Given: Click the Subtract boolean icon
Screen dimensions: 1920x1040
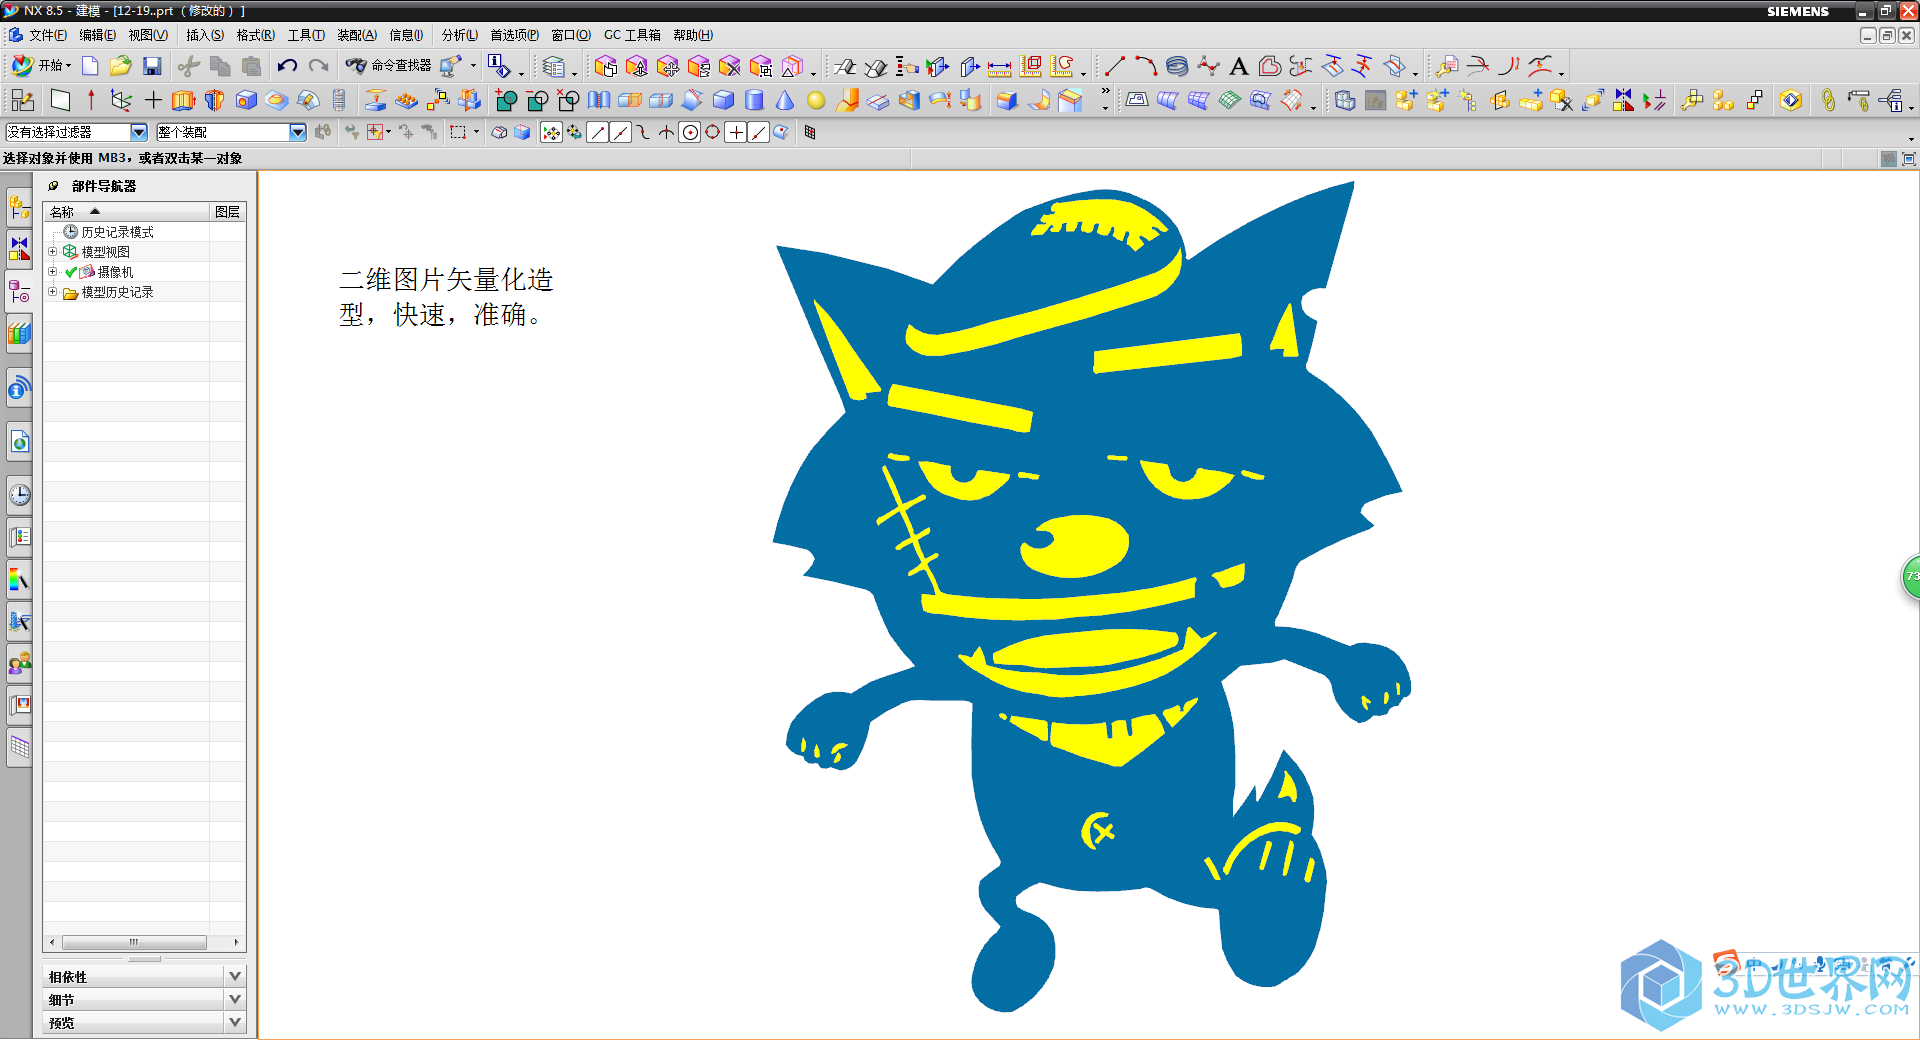Looking at the screenshot, I should coord(537,100).
